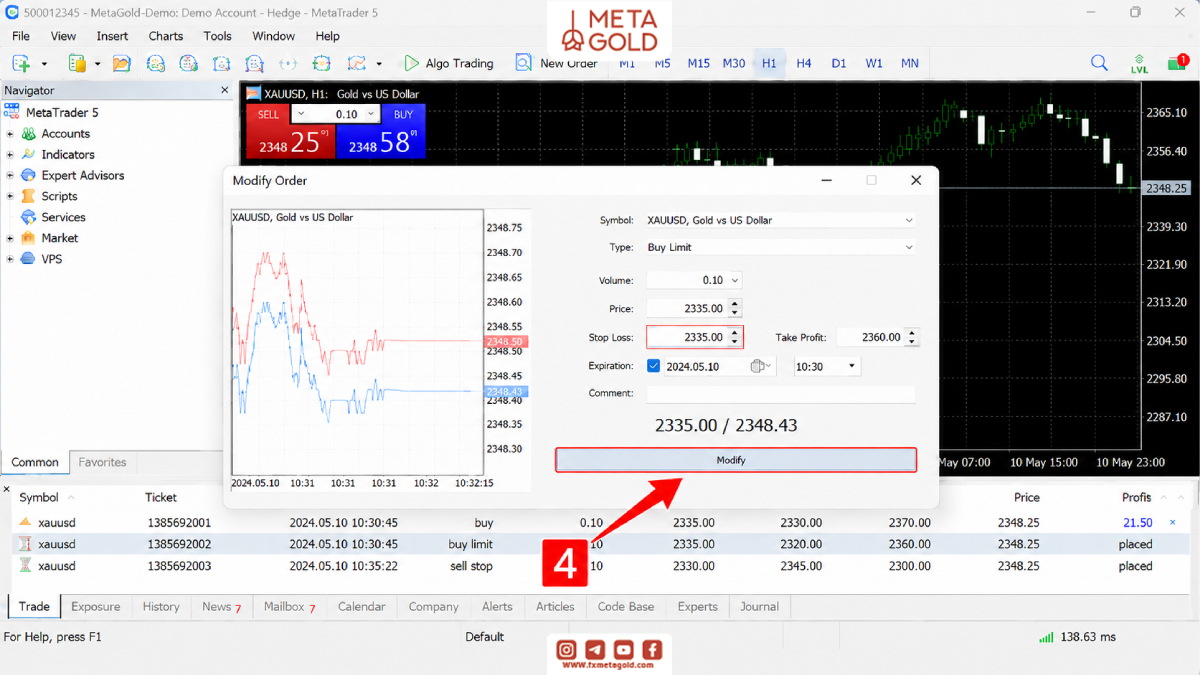Open the Volume dropdown in Modify Order
This screenshot has height=675, width=1200.
(736, 281)
